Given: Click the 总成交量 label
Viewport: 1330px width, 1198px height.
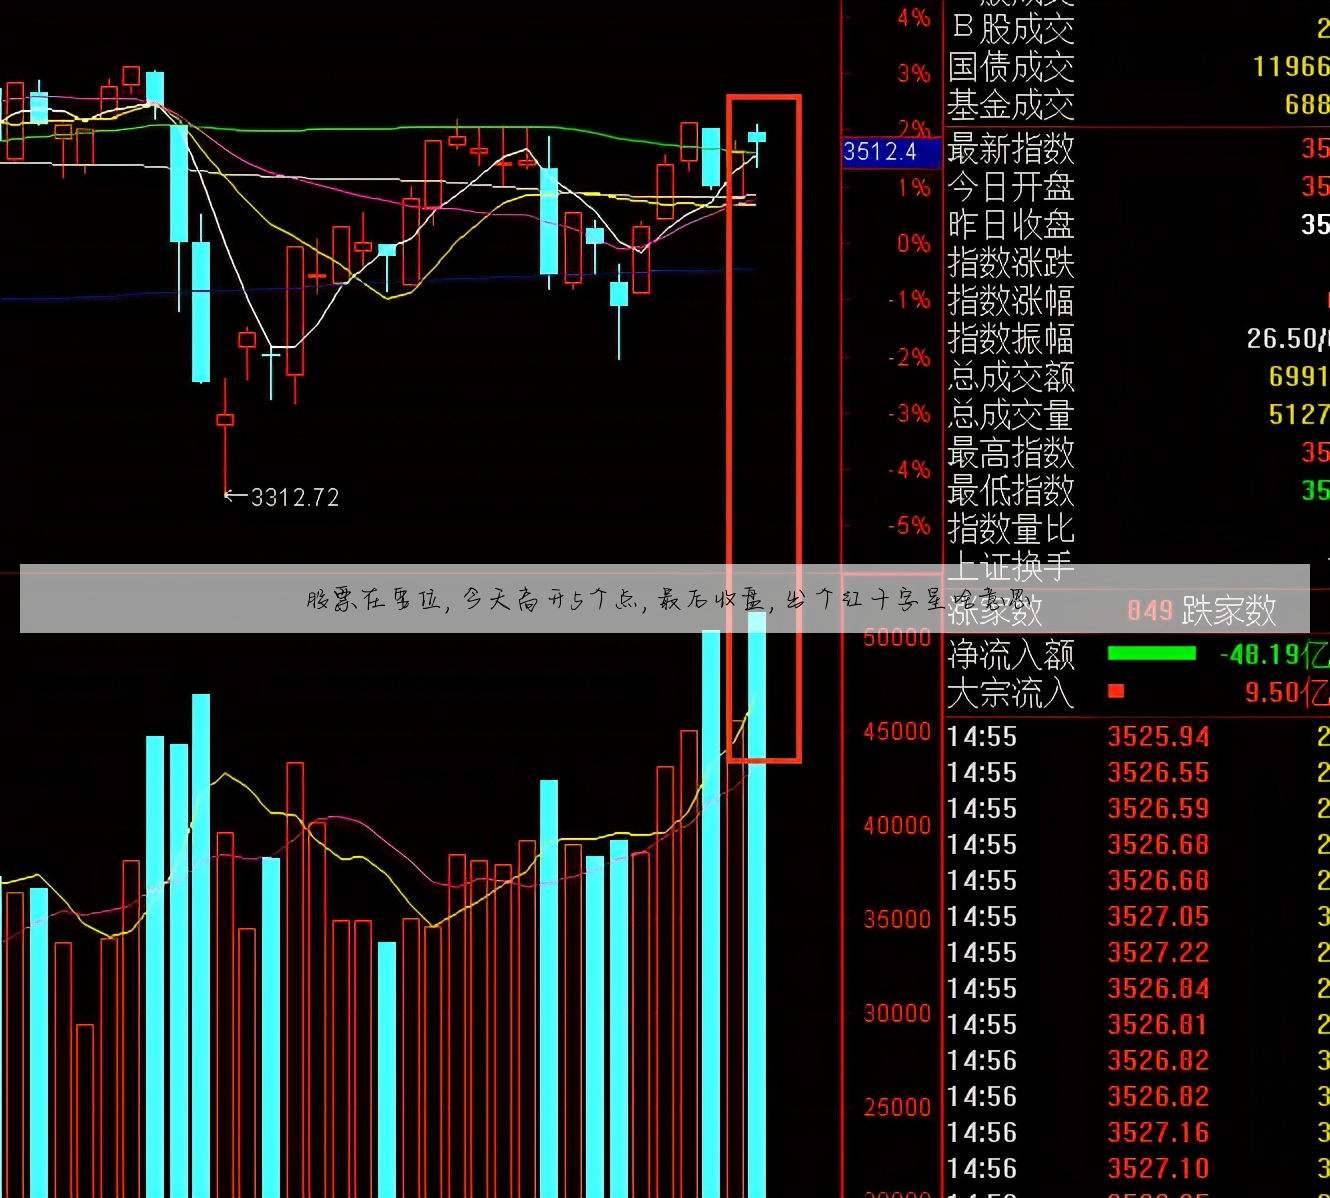Looking at the screenshot, I should tap(1011, 415).
